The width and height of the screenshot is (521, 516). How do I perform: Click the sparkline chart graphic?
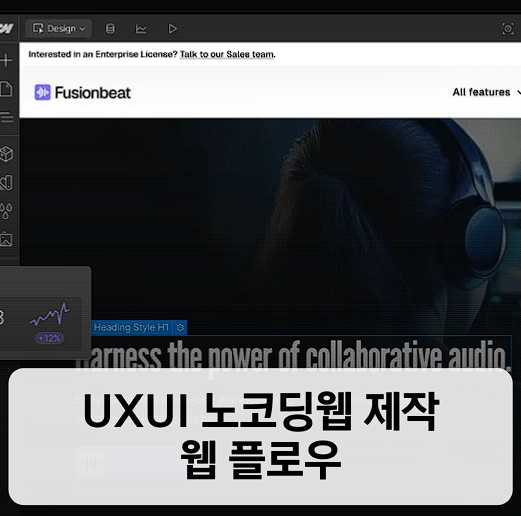tap(49, 314)
